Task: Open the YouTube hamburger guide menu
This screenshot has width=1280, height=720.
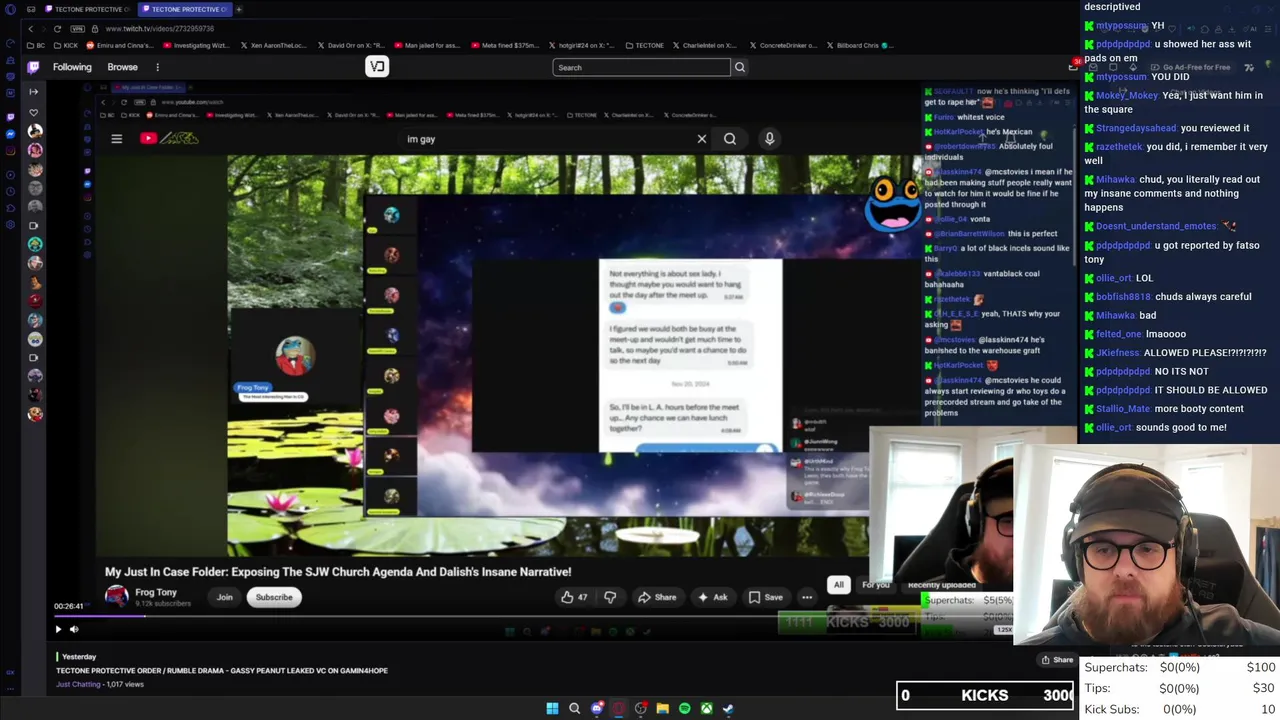Action: 116,139
